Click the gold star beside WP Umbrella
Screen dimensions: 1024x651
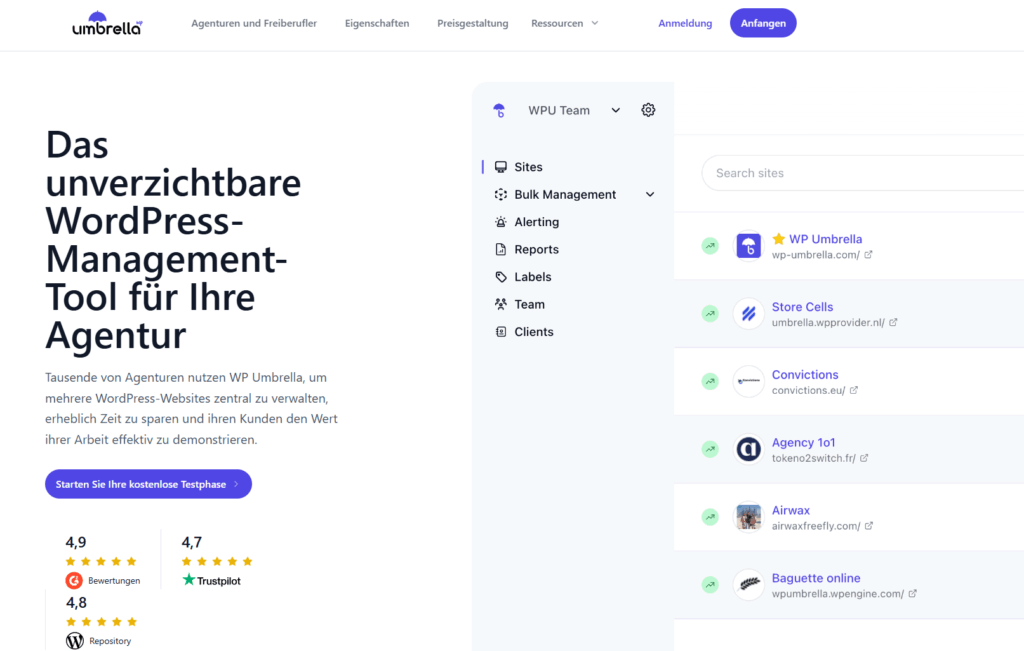779,239
